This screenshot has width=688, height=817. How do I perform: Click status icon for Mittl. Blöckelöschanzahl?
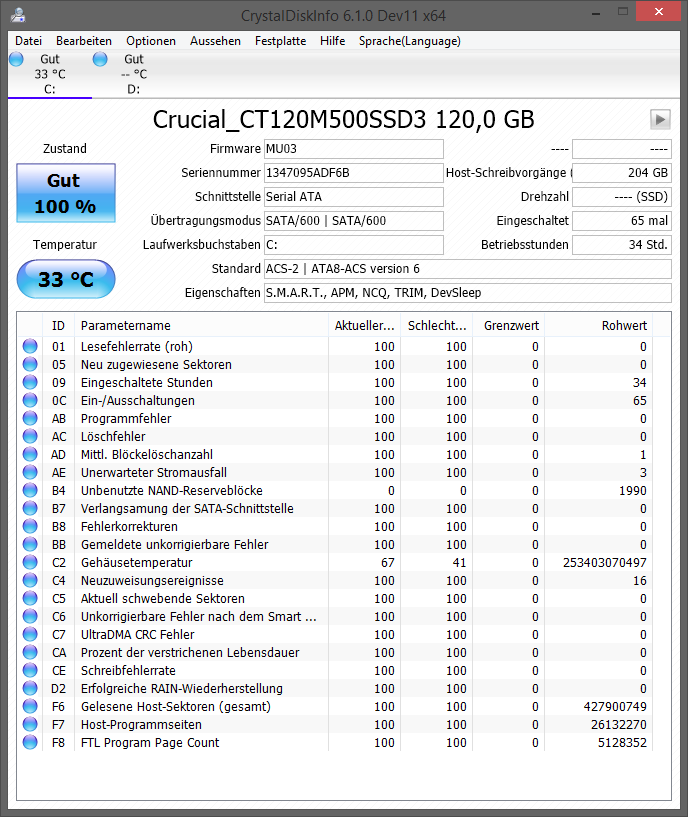pyautogui.click(x=30, y=454)
